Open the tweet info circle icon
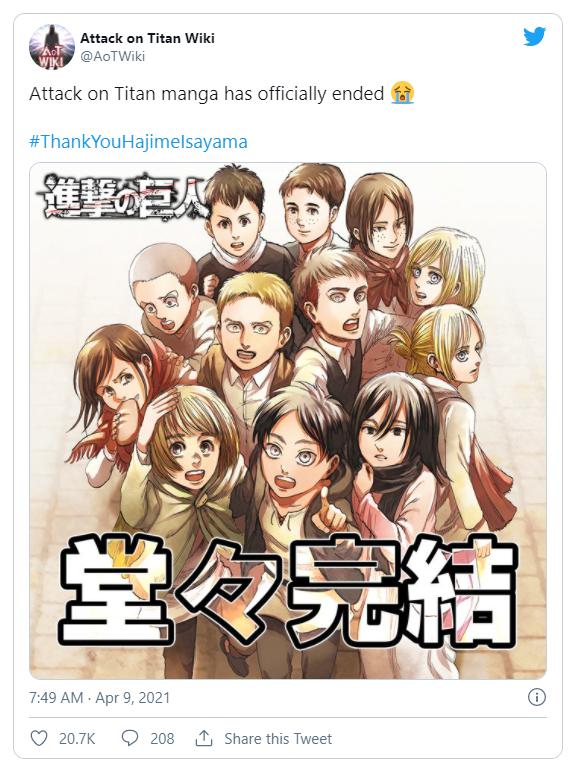 537,697
